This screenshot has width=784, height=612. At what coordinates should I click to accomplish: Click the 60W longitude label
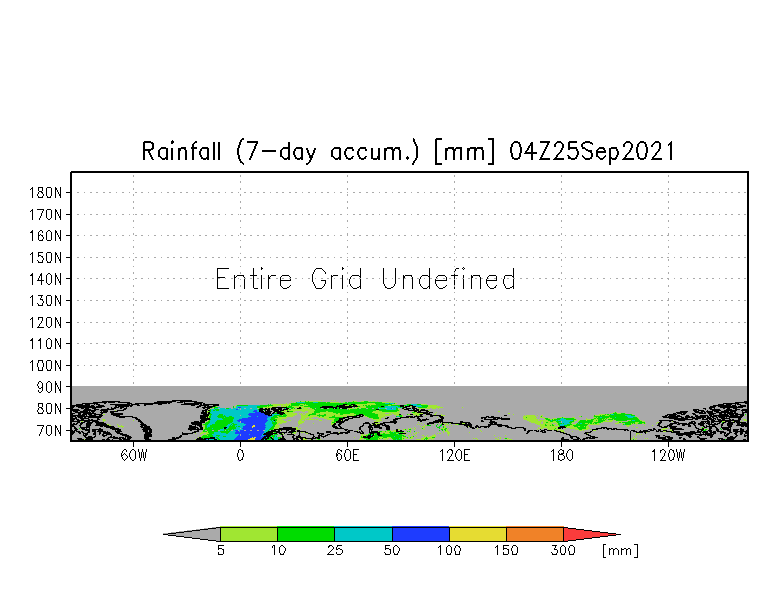point(134,456)
